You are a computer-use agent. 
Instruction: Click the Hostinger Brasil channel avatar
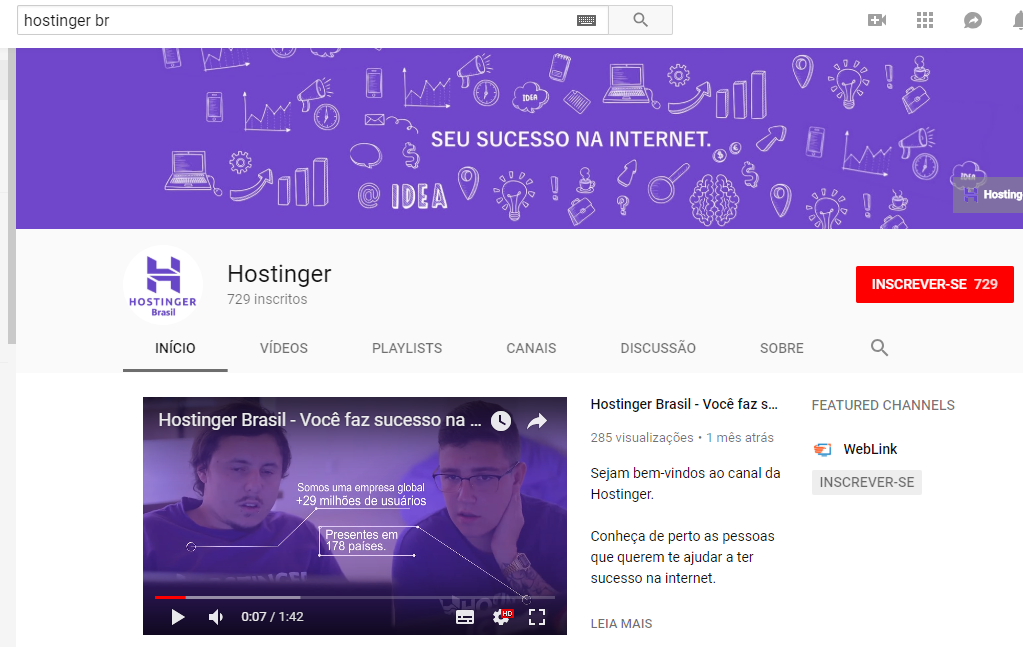[x=162, y=285]
